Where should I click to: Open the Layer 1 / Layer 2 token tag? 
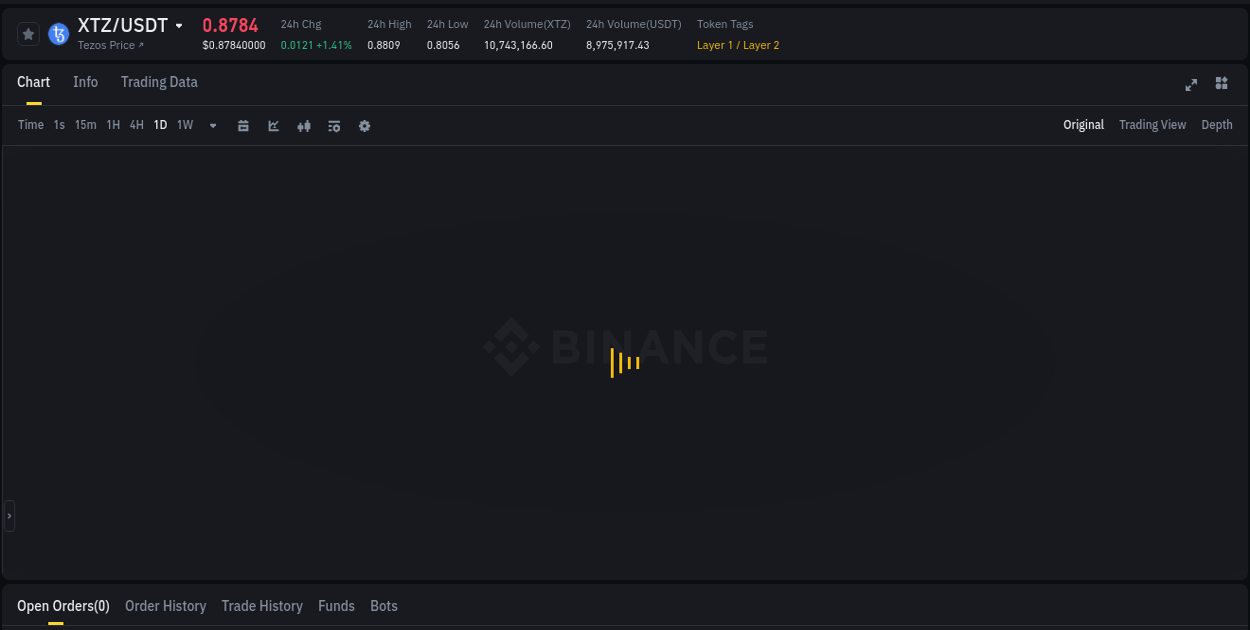click(x=738, y=45)
